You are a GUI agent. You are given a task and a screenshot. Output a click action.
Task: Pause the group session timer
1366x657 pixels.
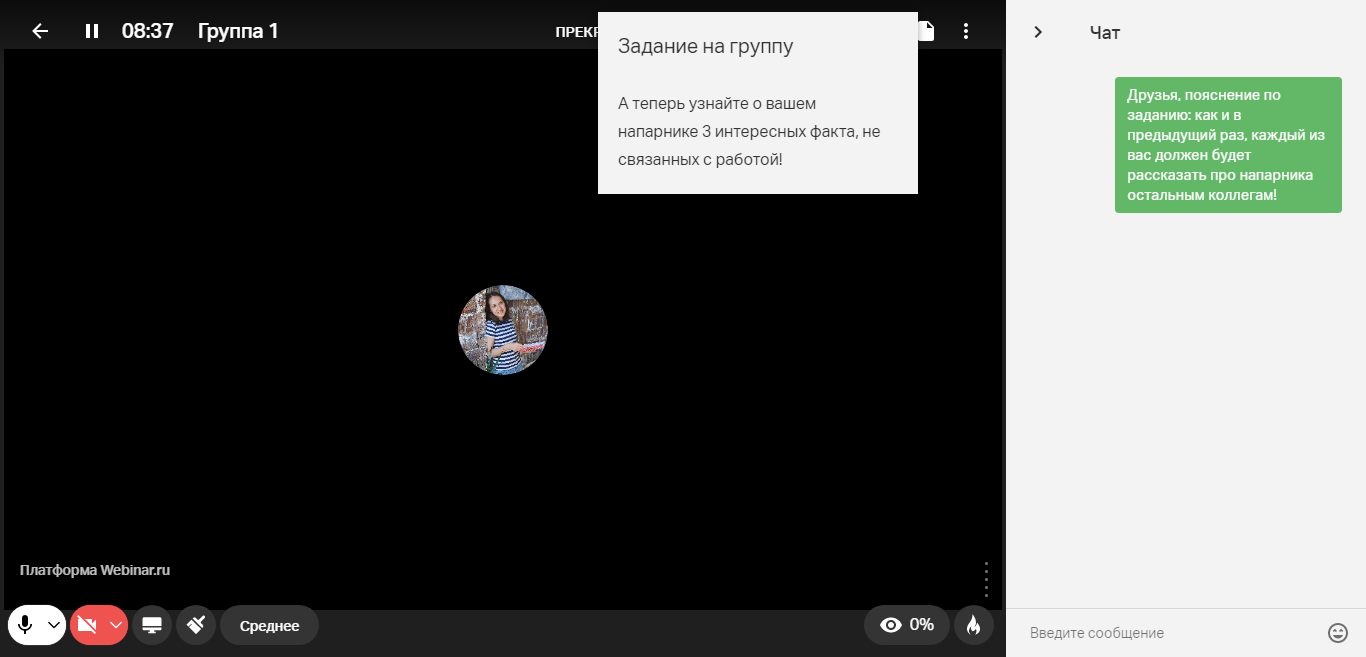pyautogui.click(x=92, y=31)
